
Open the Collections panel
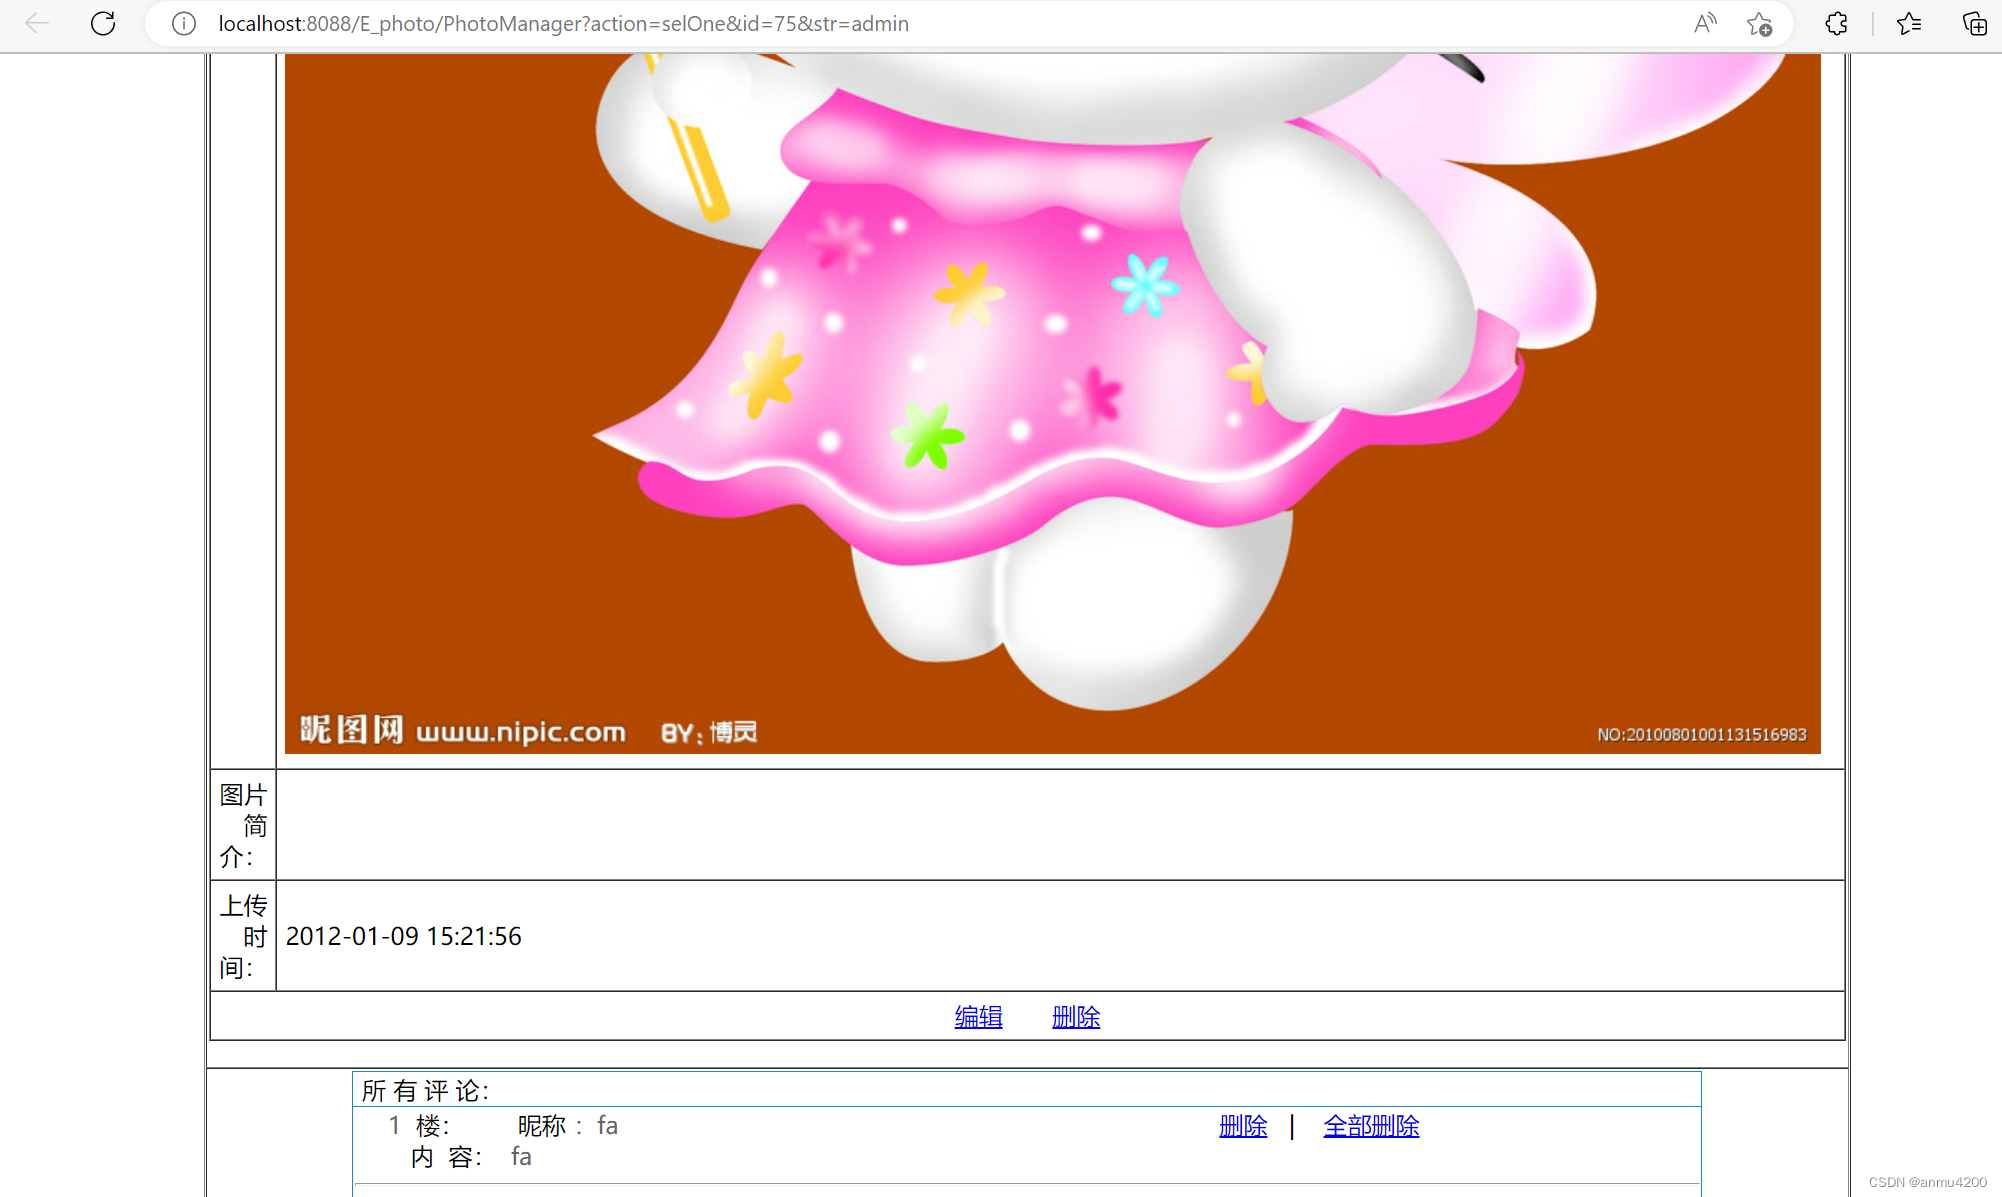1973,24
